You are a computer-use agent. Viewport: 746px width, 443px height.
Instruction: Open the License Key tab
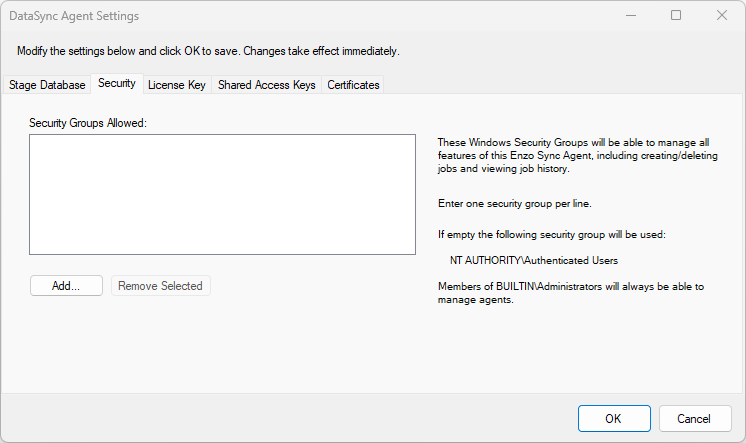pos(177,85)
